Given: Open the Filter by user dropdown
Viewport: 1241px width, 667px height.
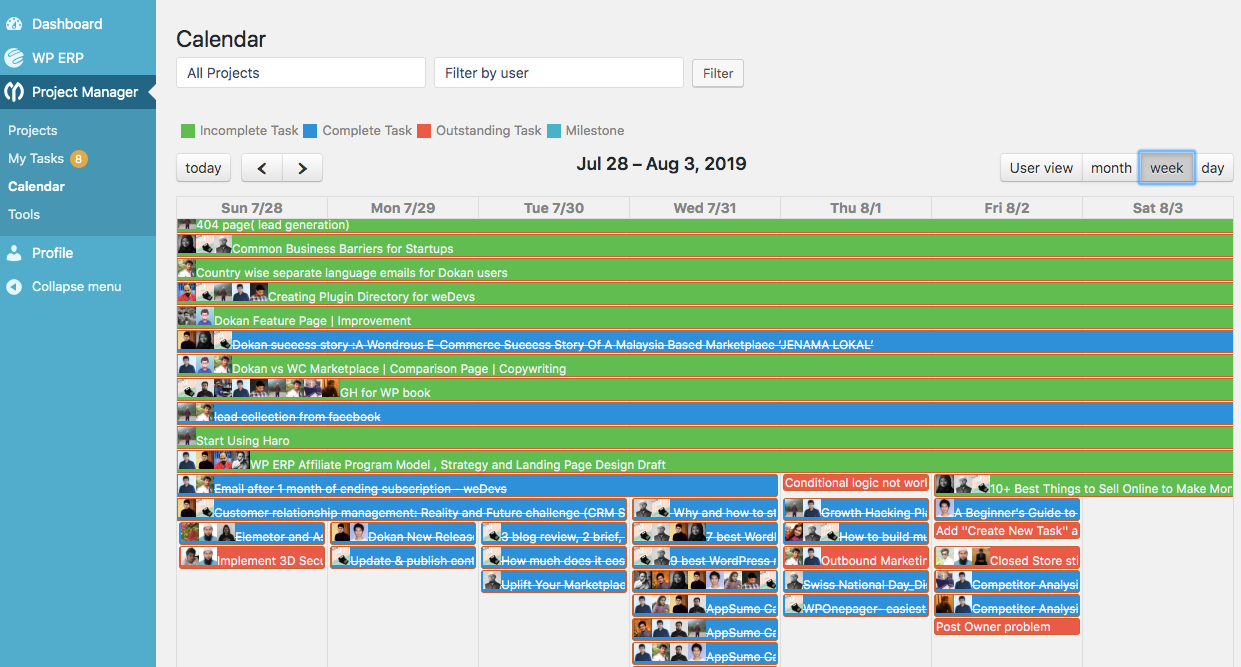Looking at the screenshot, I should pyautogui.click(x=558, y=72).
